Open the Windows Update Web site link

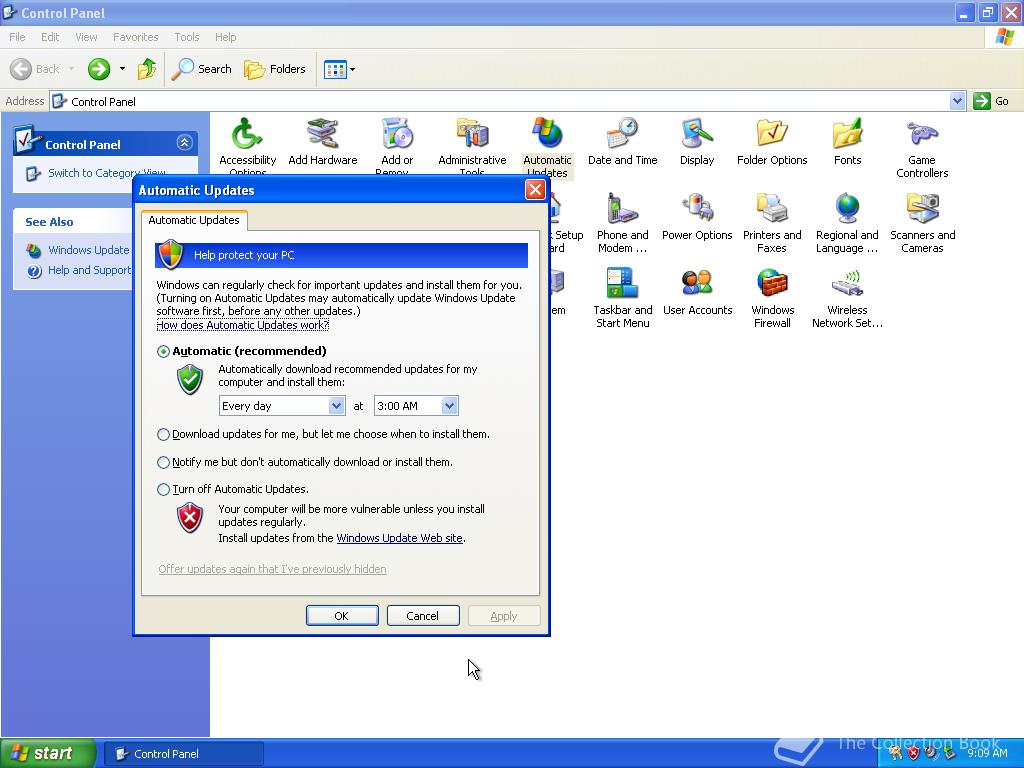399,538
